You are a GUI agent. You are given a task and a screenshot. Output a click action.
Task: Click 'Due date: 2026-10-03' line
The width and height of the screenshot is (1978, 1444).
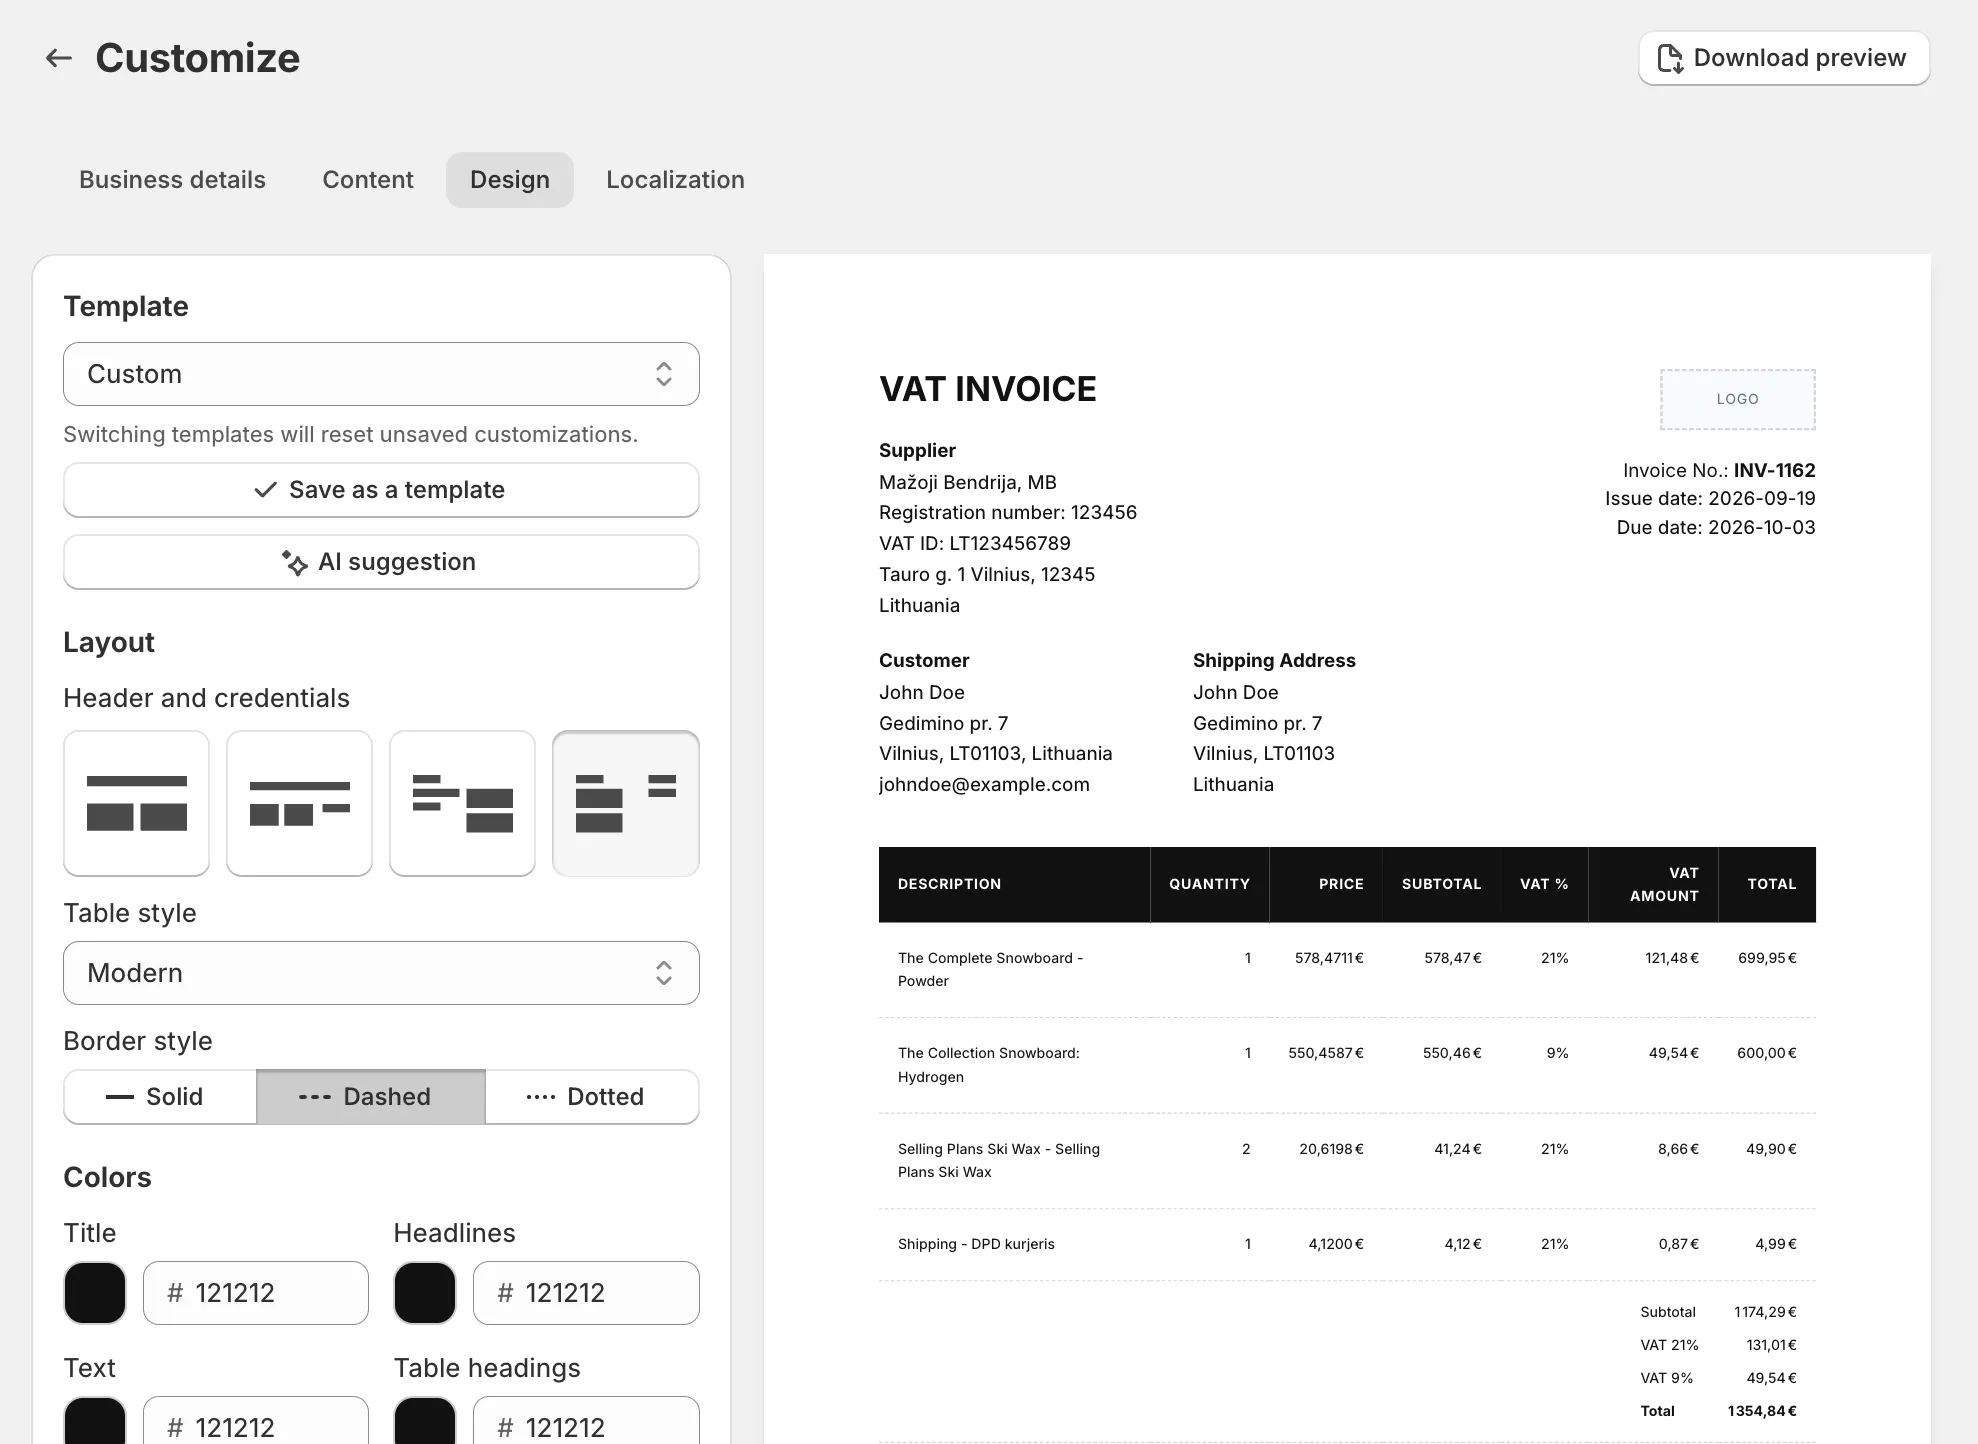(x=1716, y=528)
